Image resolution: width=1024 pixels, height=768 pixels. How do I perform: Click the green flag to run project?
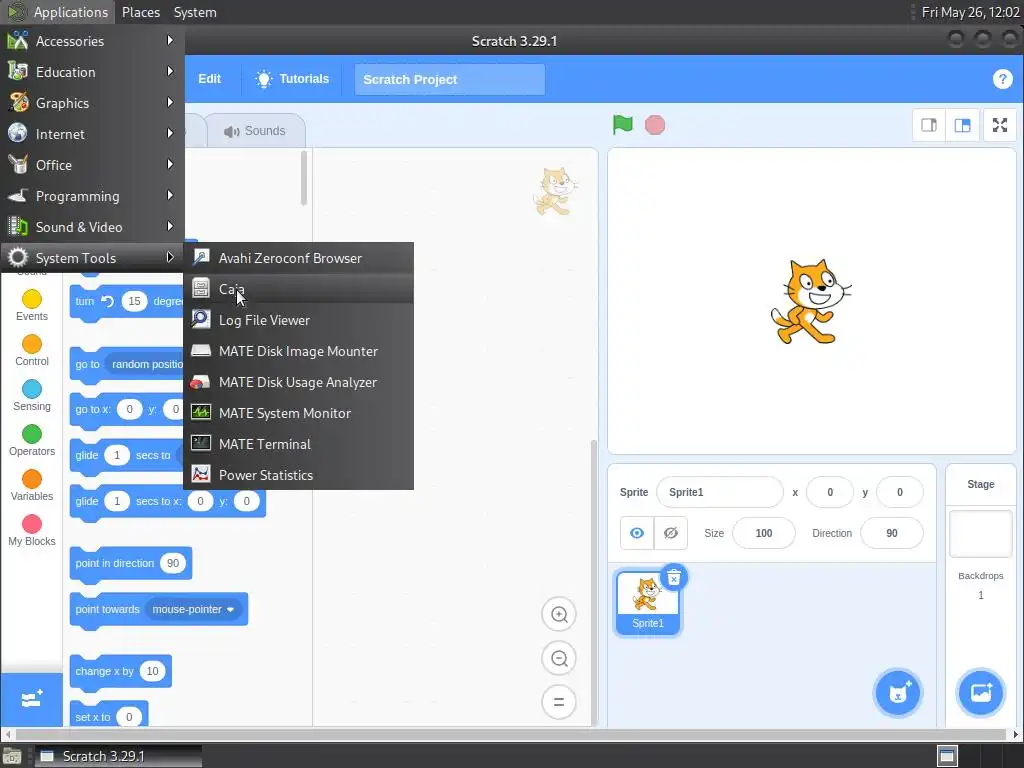[622, 124]
